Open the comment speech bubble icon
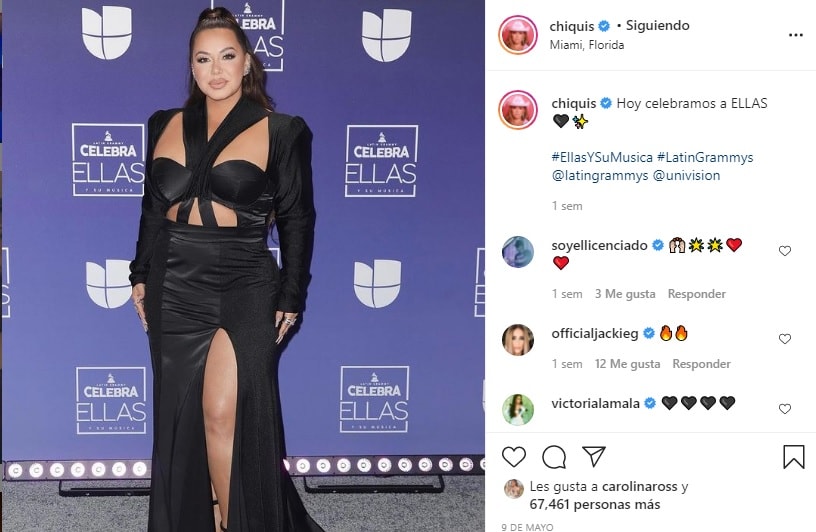Viewport: 816px width, 532px height. (x=554, y=457)
